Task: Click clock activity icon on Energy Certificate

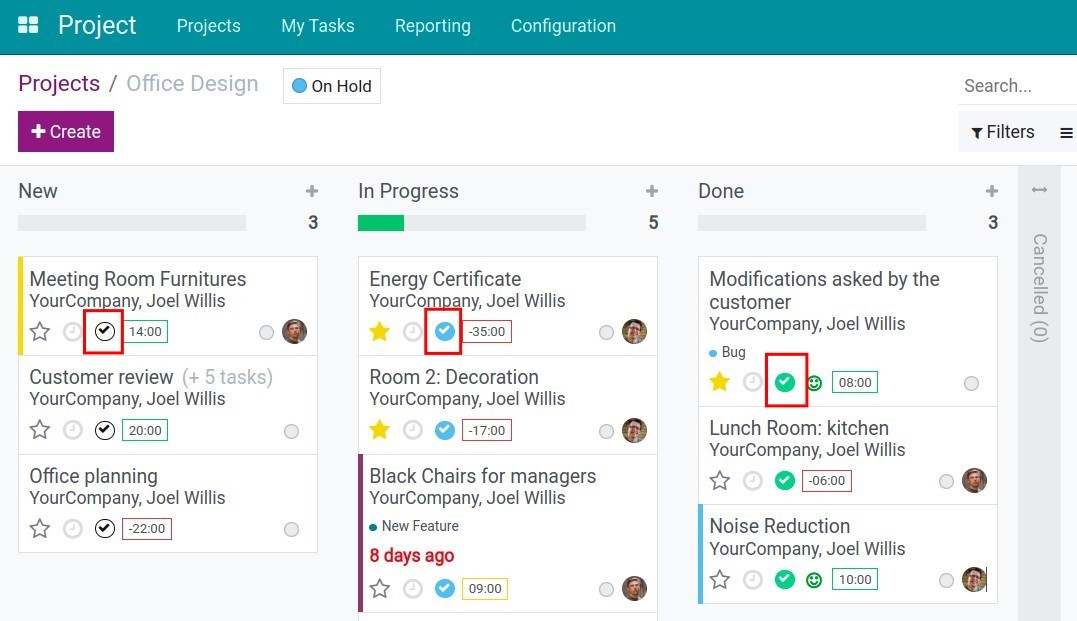Action: click(x=413, y=332)
